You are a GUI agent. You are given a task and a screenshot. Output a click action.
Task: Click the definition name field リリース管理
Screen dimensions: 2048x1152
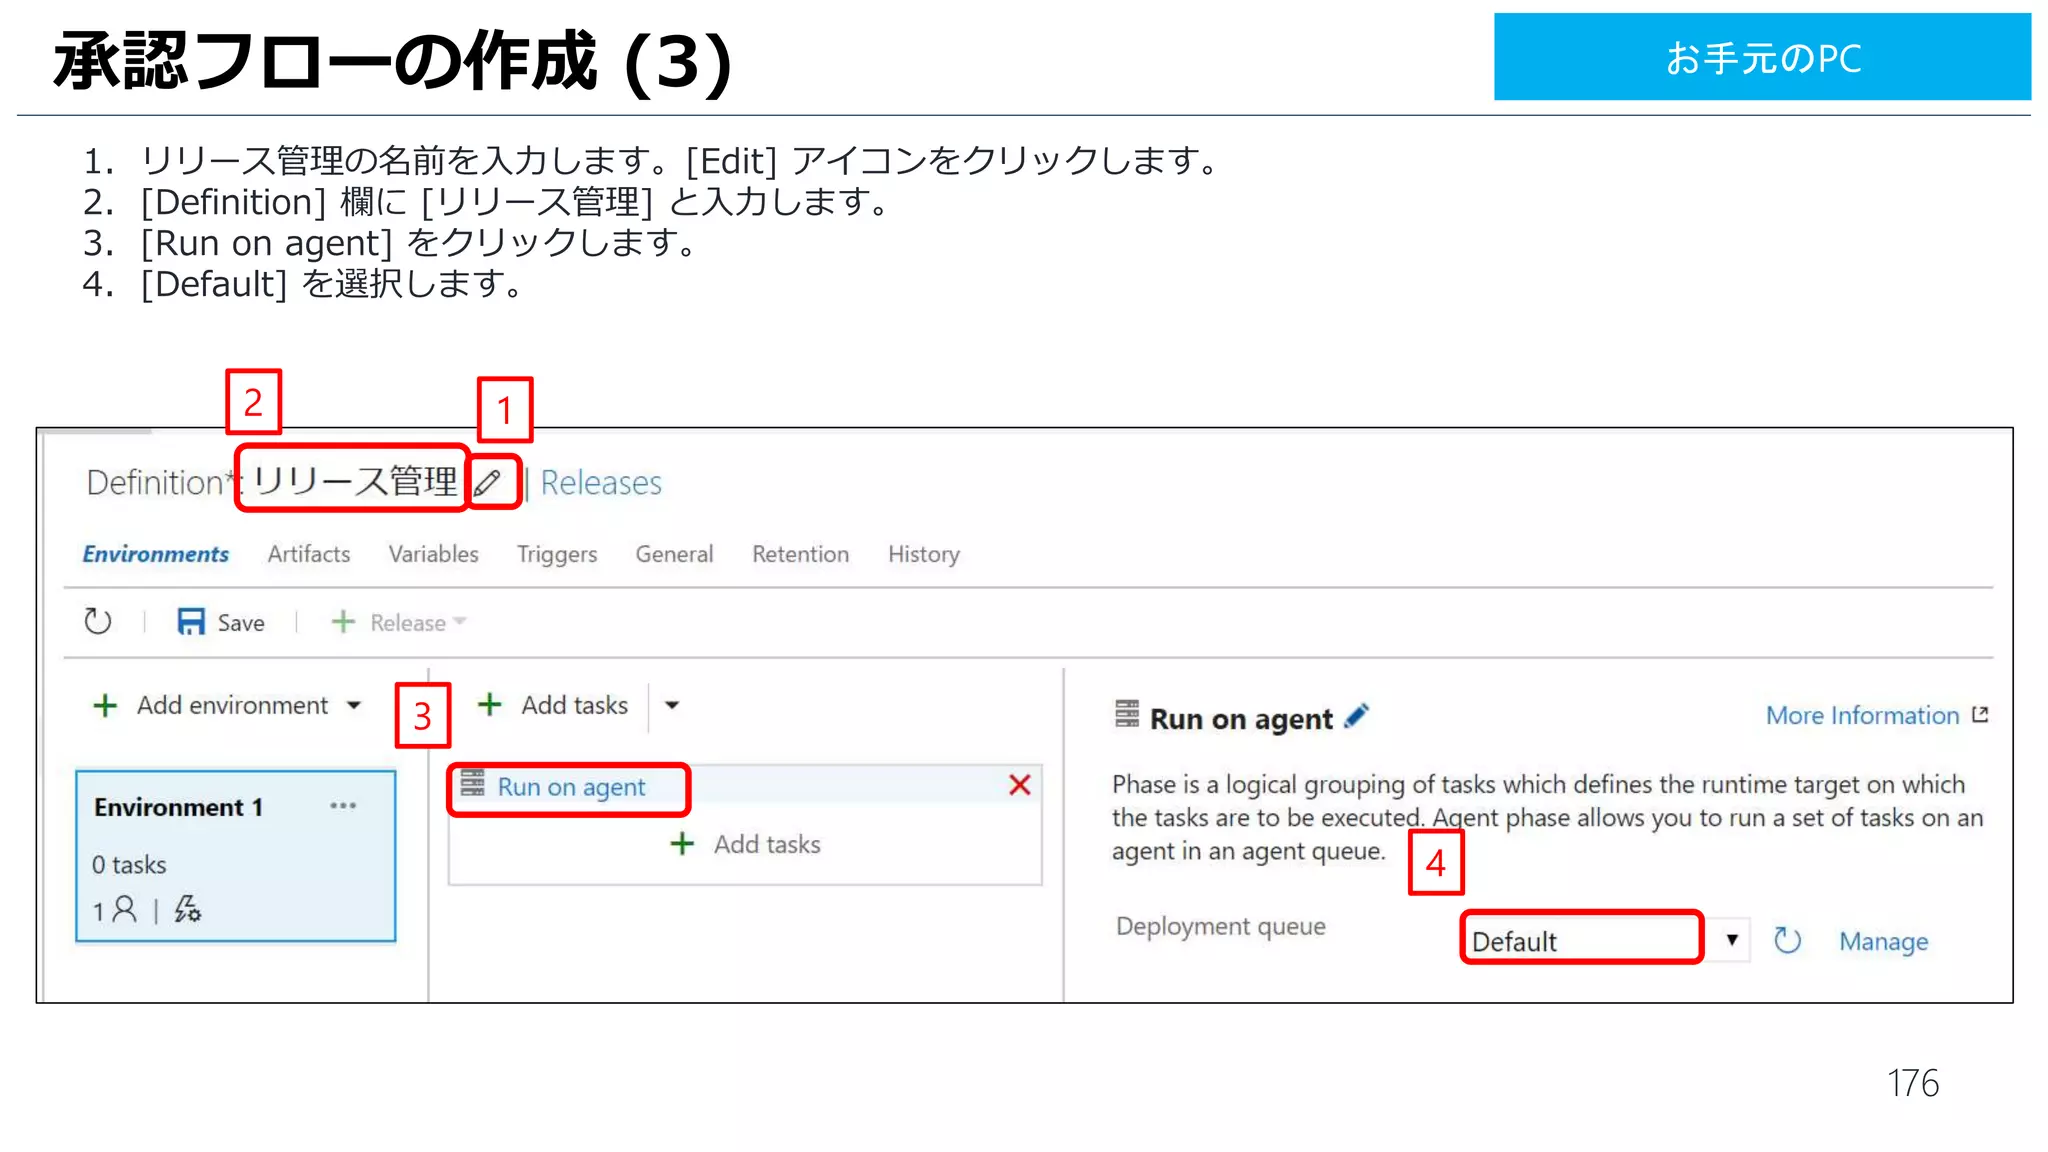pos(354,481)
